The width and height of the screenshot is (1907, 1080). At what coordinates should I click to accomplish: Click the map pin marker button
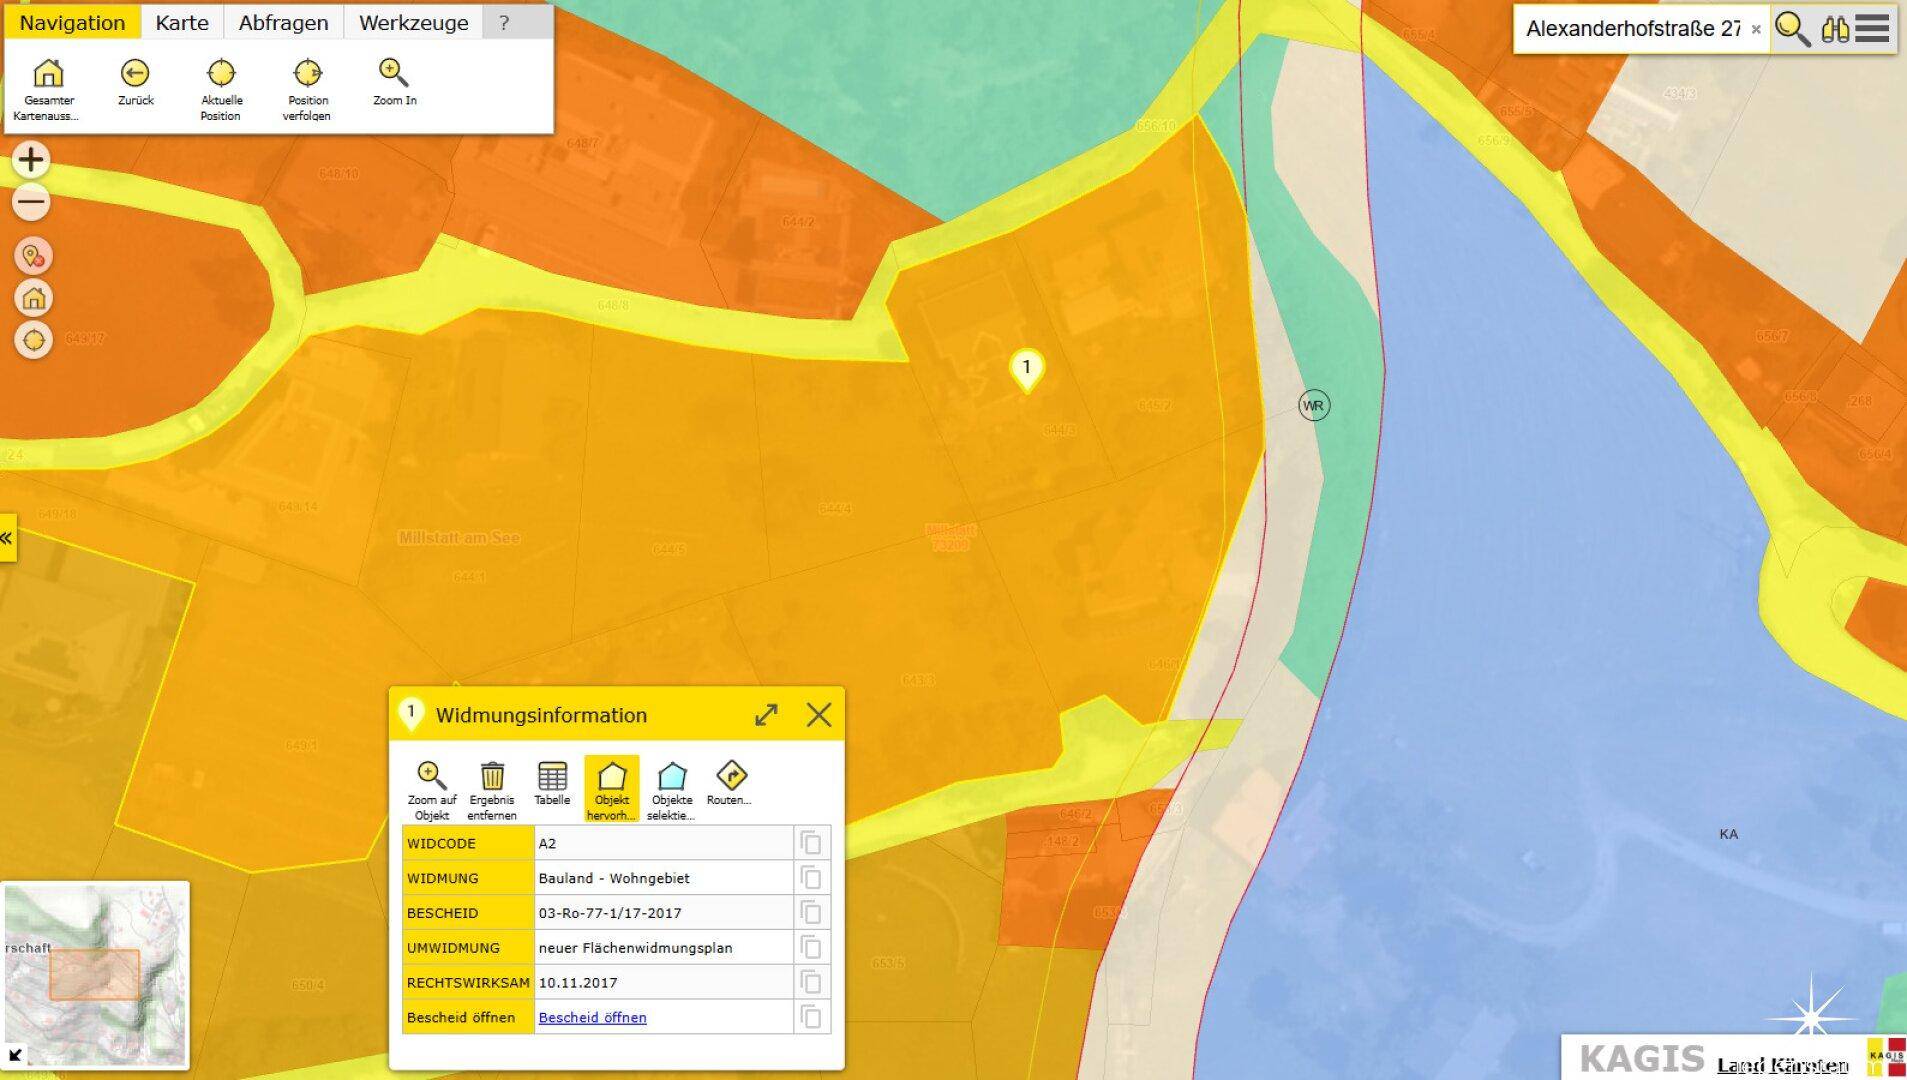click(x=33, y=256)
